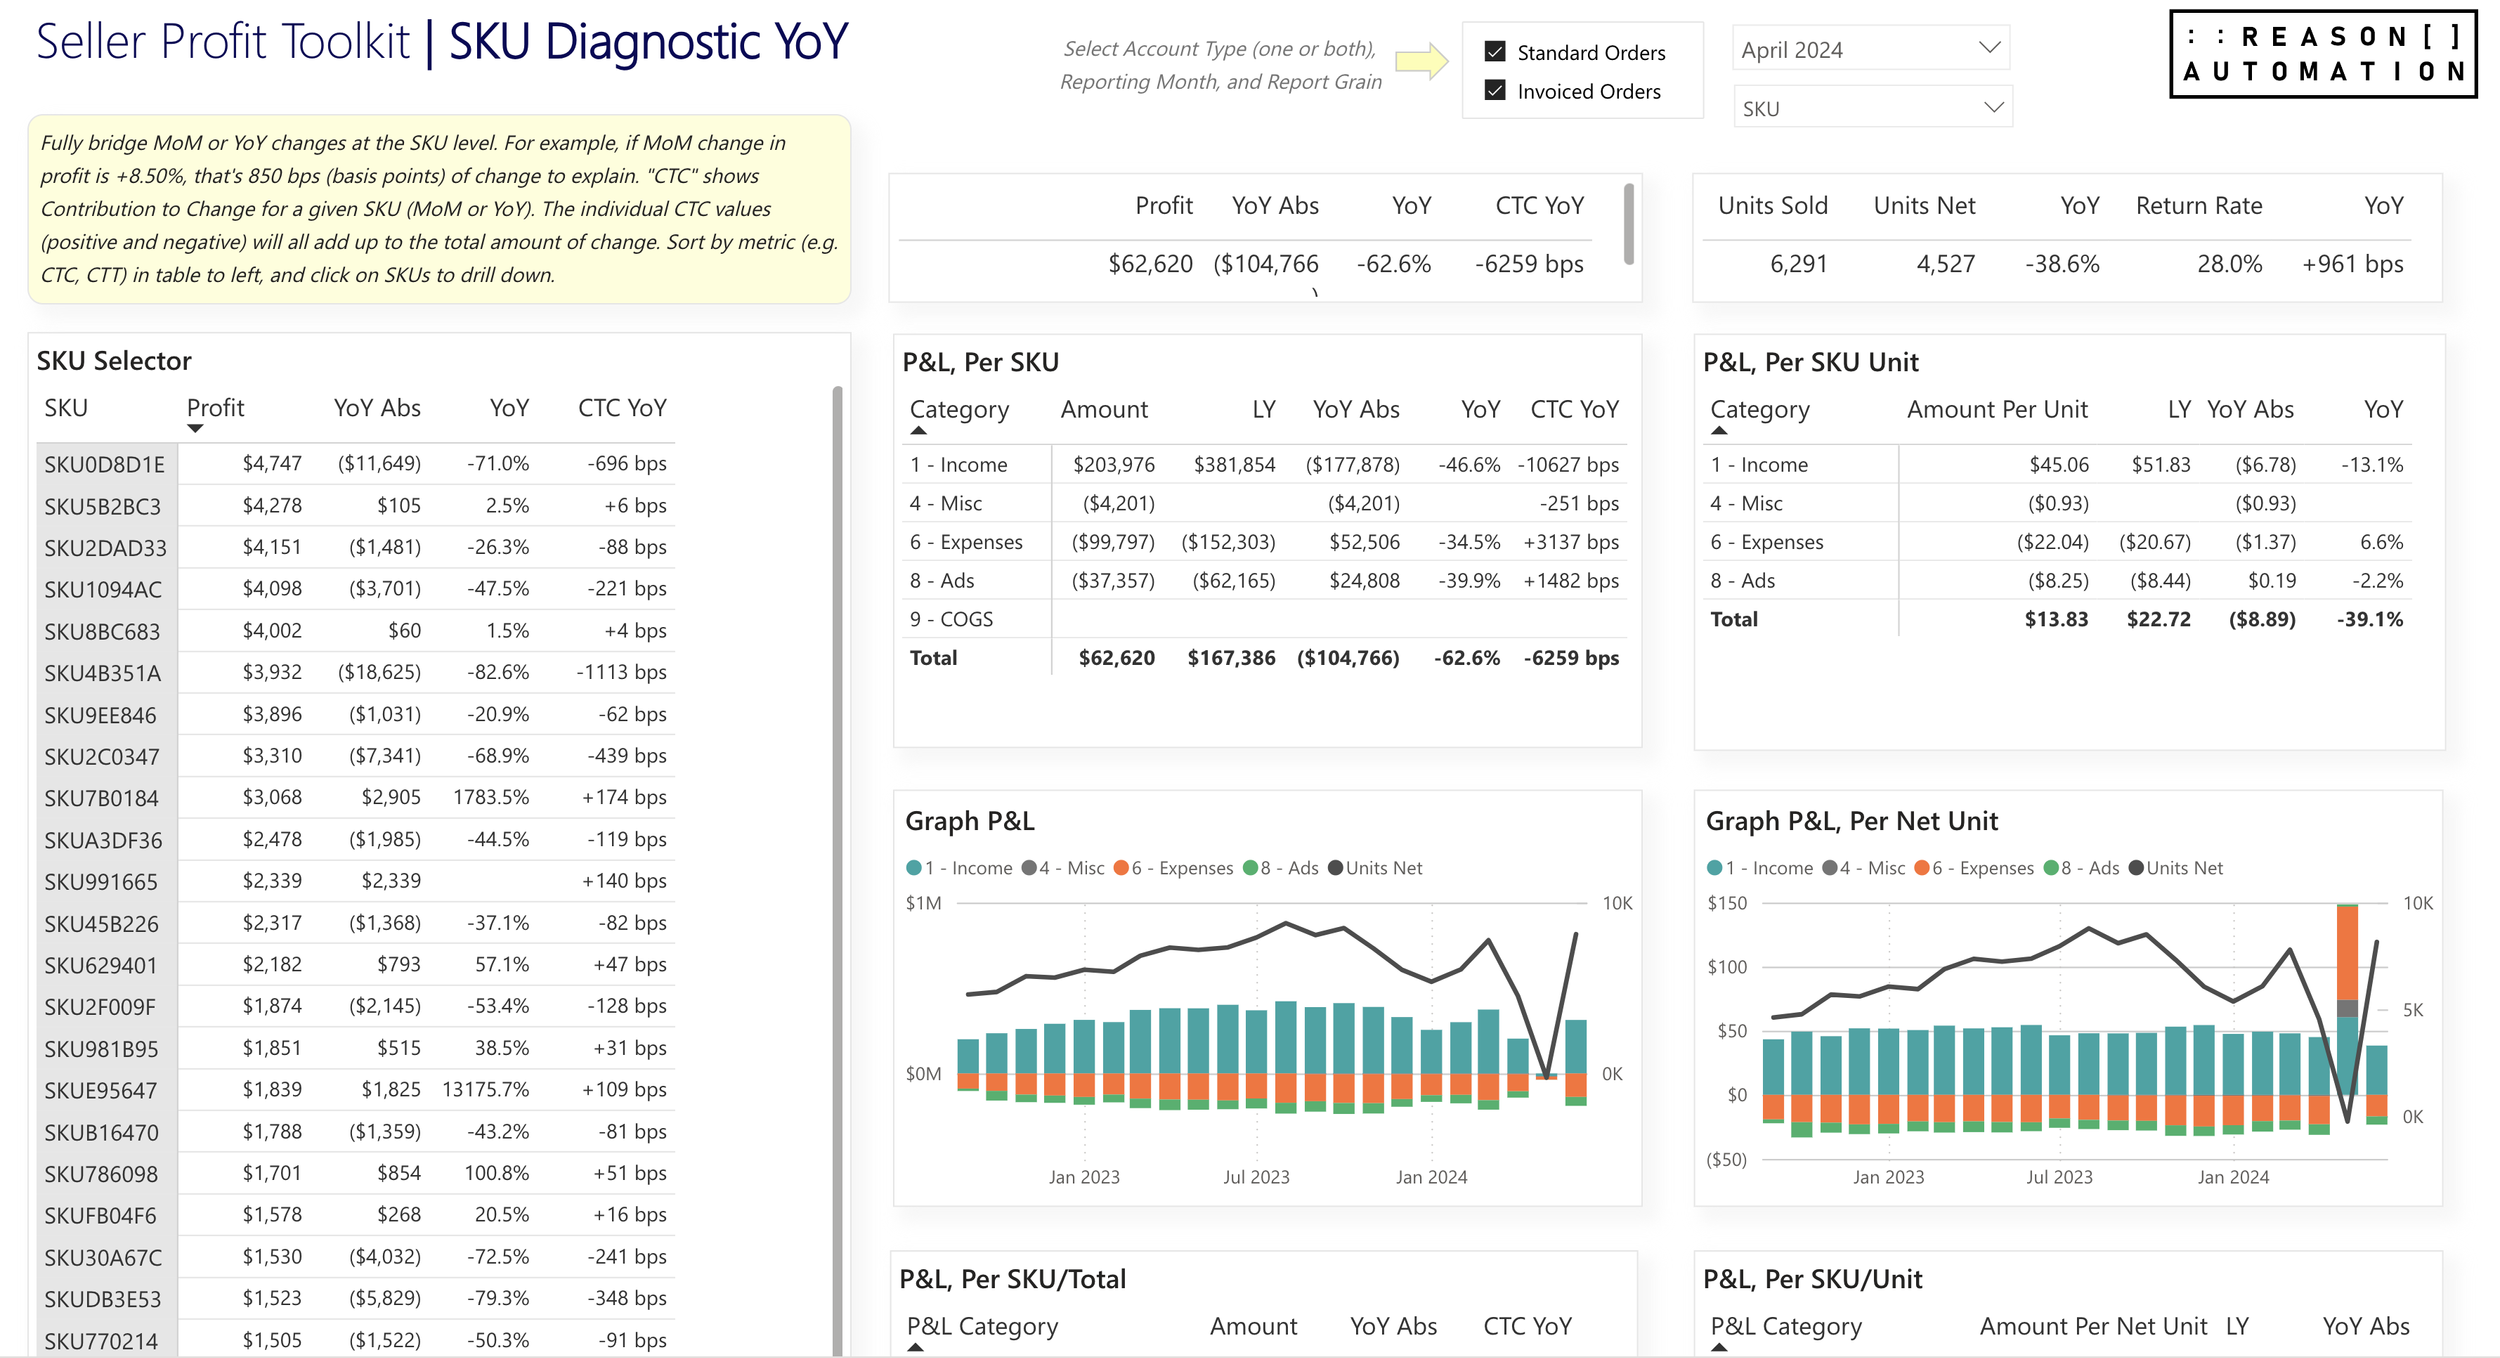Uncheck the Invoiced Orders checkbox
2500x1358 pixels.
coord(1495,91)
